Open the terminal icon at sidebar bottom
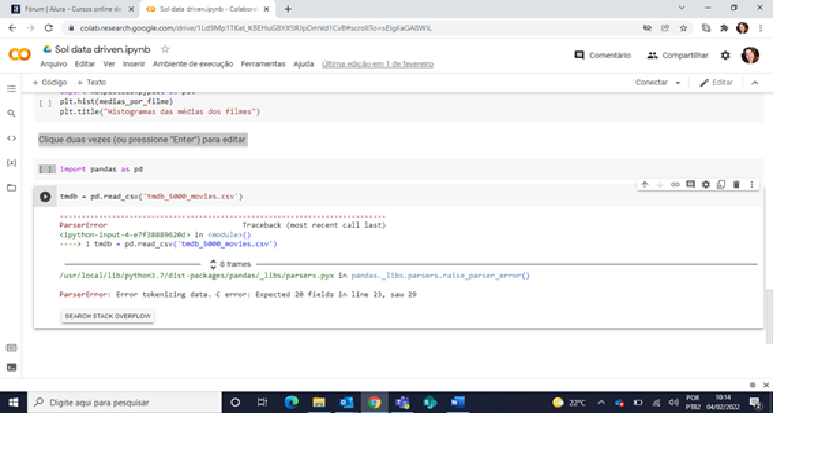 (11, 368)
